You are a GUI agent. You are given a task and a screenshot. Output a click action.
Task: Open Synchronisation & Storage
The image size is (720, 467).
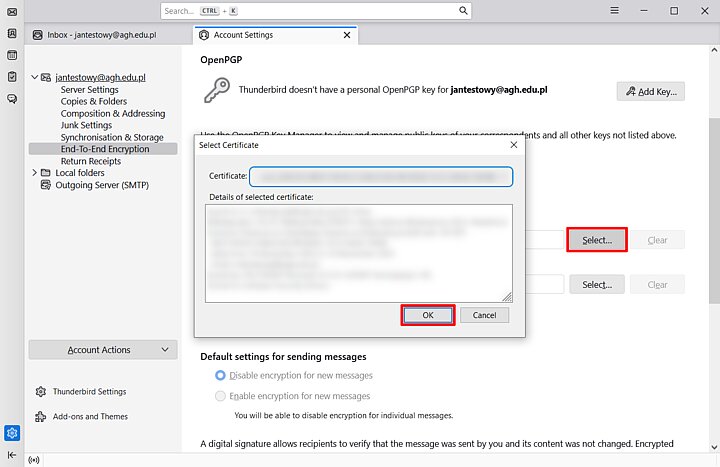[x=112, y=137]
